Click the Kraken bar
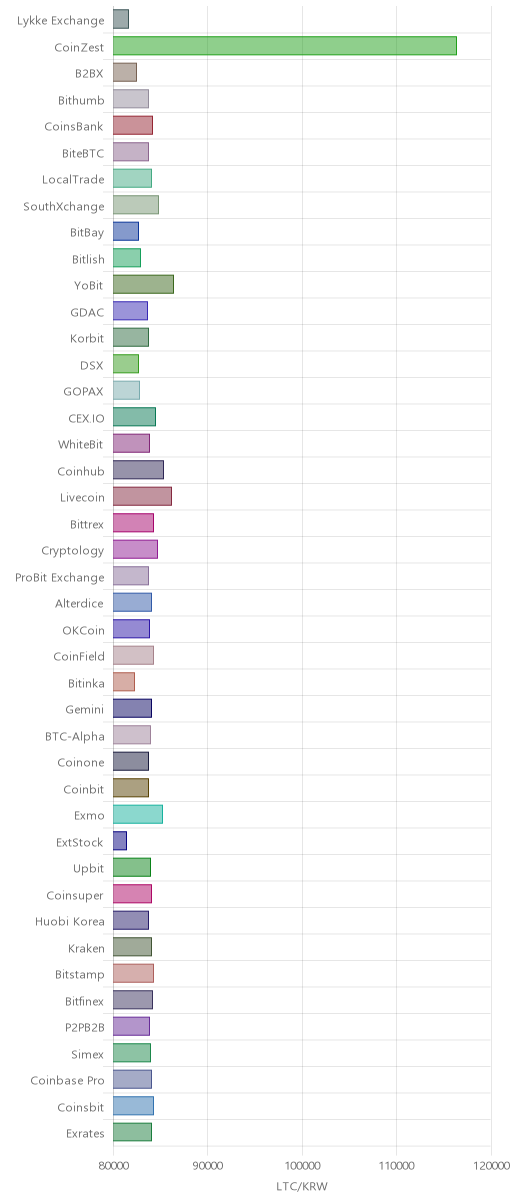512x1204 pixels. coord(132,947)
